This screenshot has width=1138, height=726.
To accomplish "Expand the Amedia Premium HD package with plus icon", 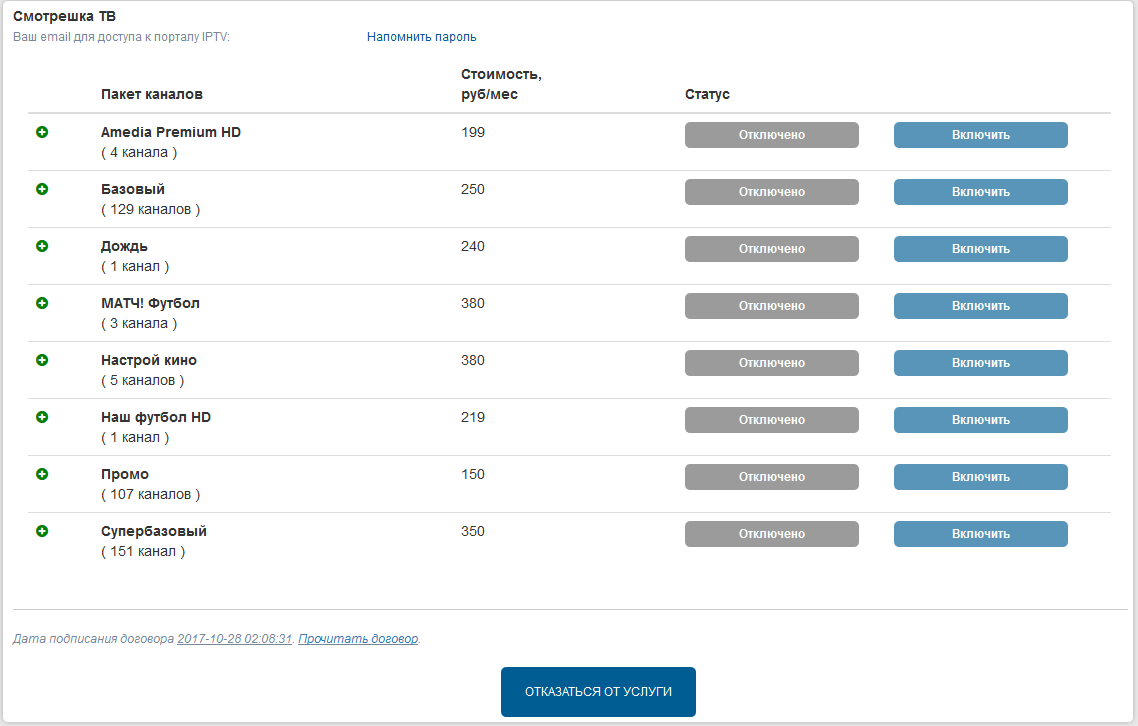I will click(x=42, y=132).
